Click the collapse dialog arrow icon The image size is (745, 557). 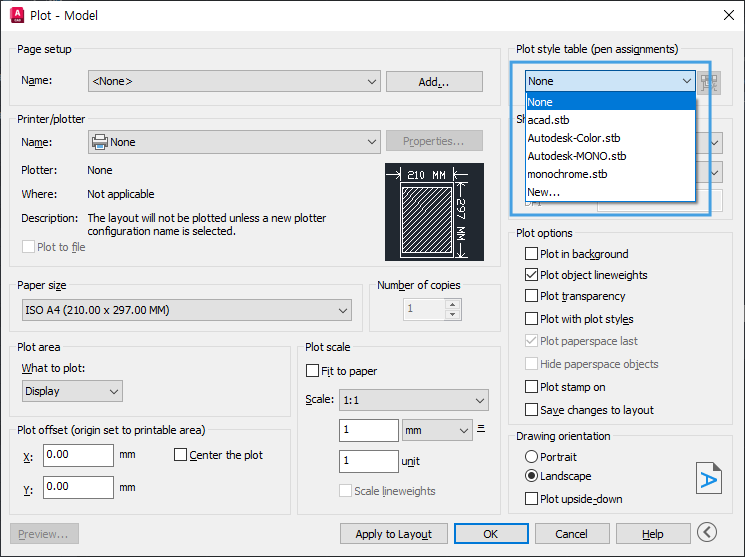pos(707,532)
